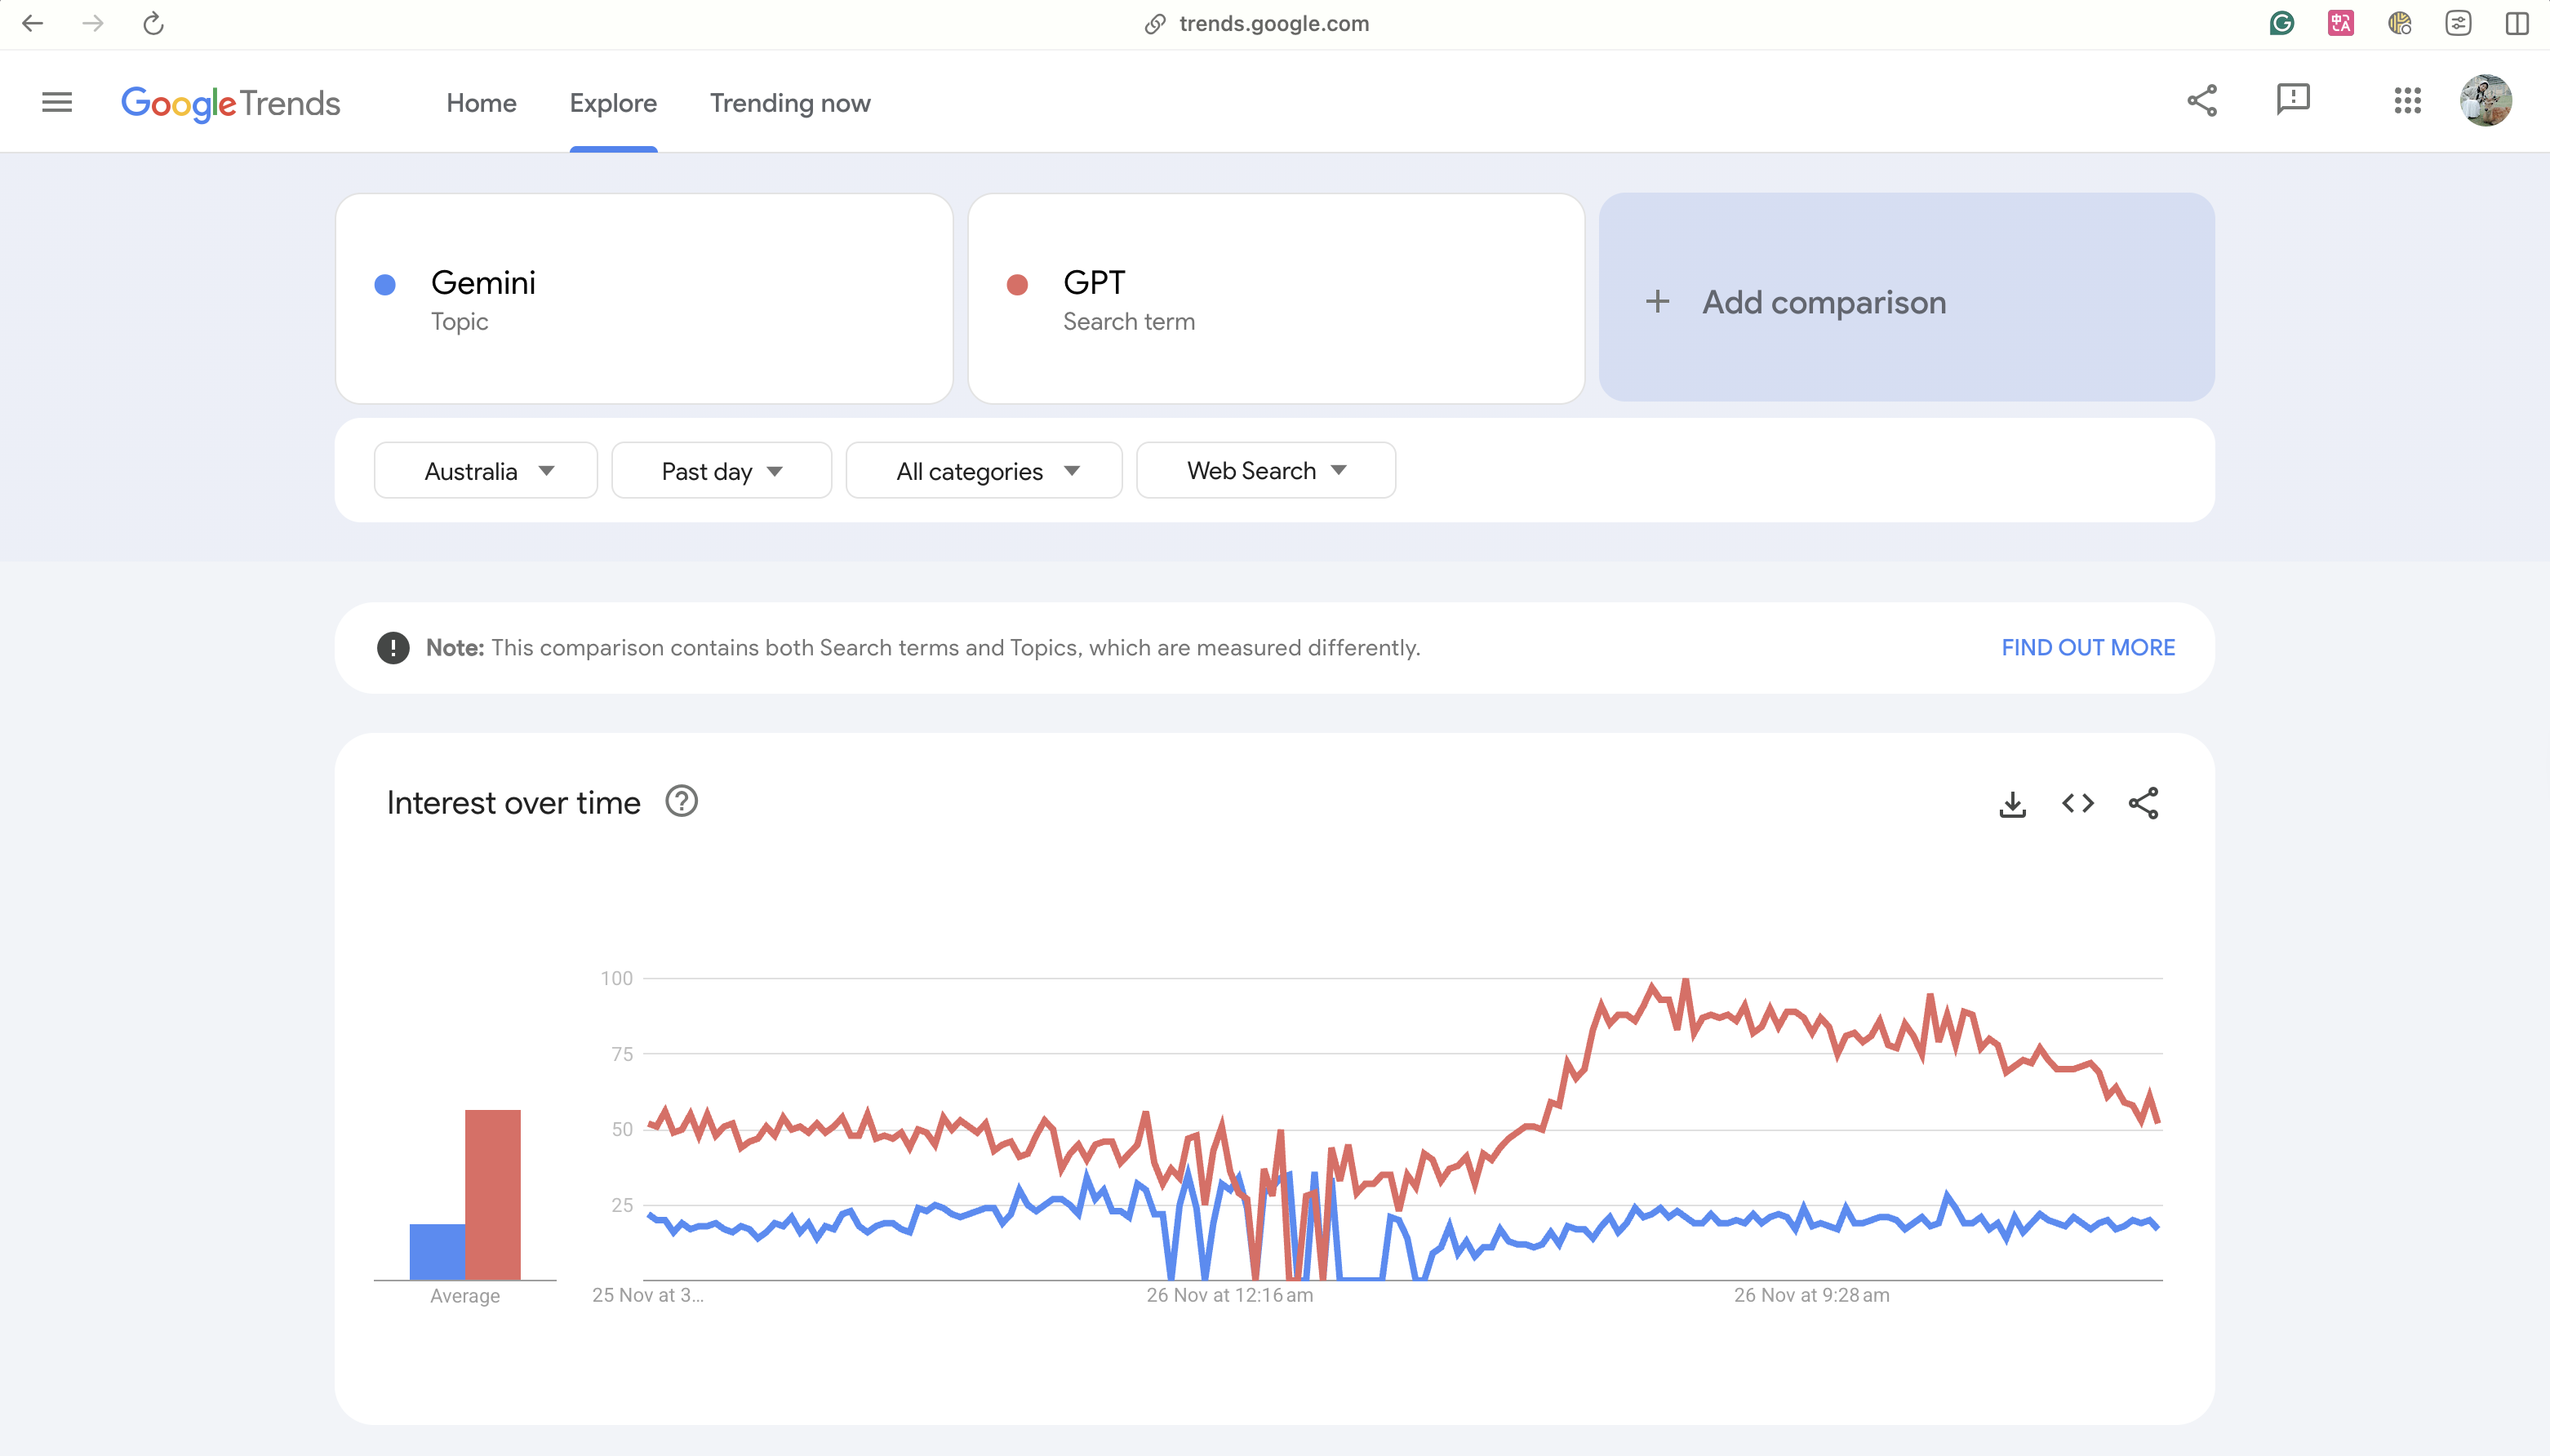The image size is (2550, 1456).
Task: Open the Past day time range dropdown
Action: pyautogui.click(x=721, y=471)
